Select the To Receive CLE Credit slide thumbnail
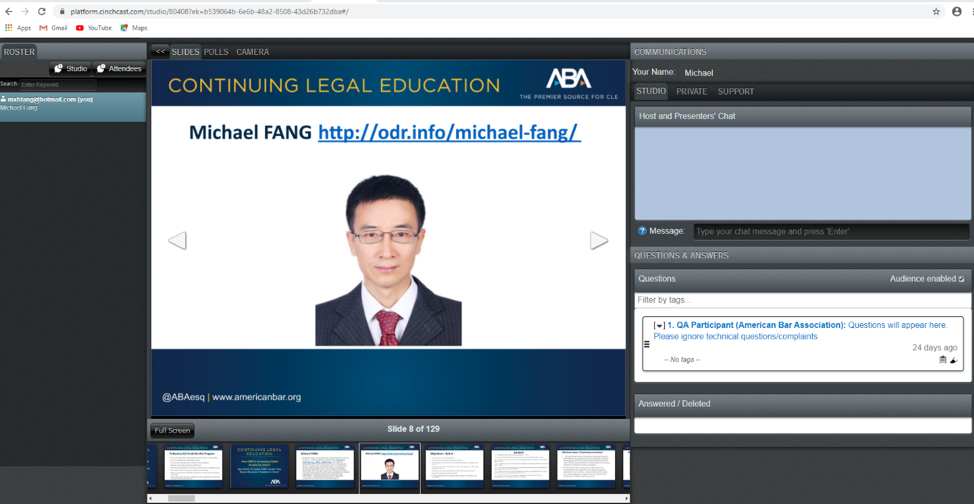 (193, 465)
